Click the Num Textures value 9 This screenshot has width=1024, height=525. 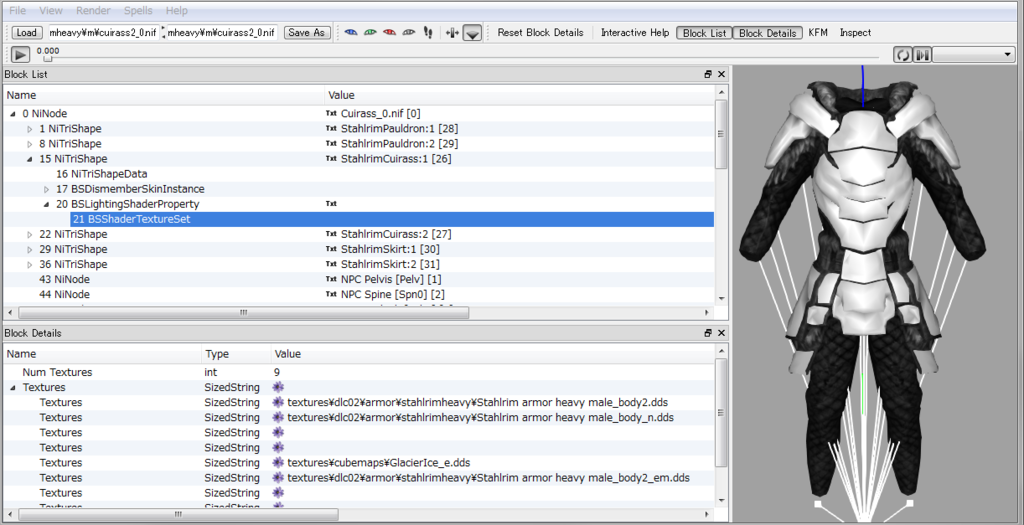(277, 372)
